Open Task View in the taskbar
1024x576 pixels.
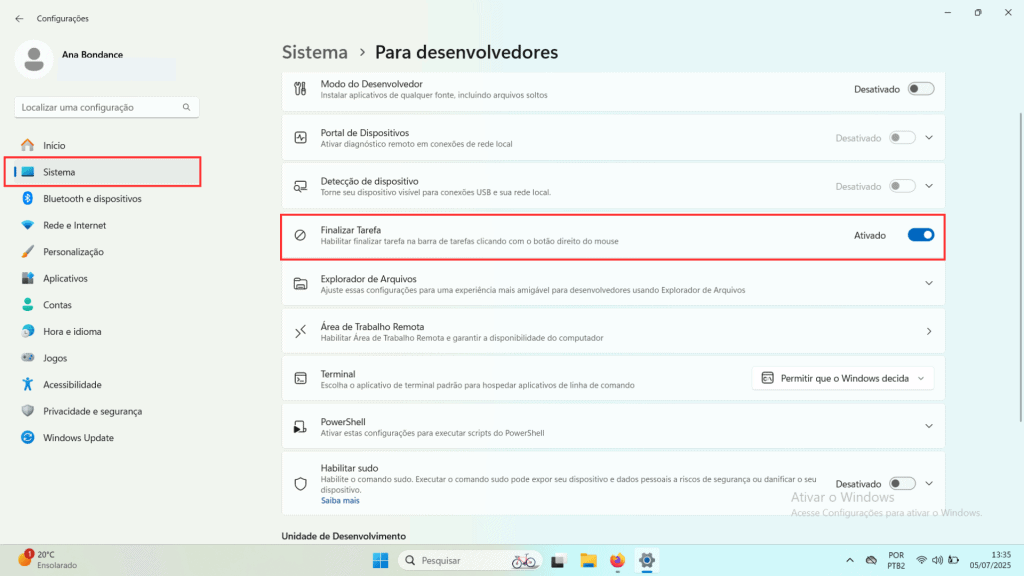[558, 560]
